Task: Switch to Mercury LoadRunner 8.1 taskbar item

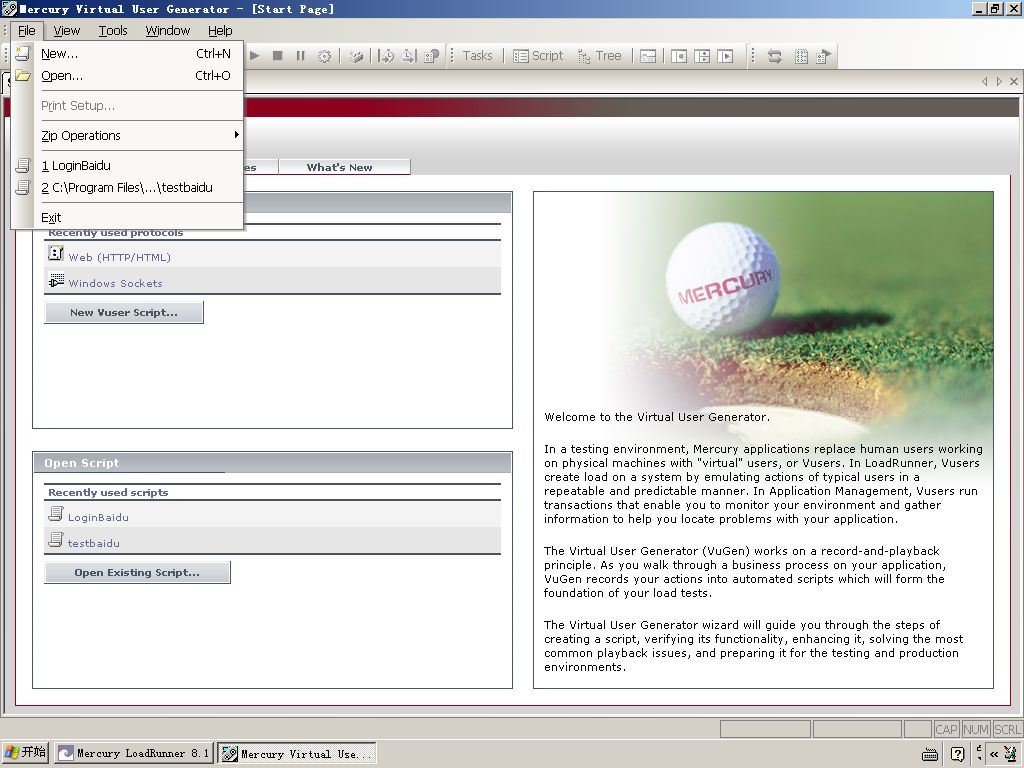Action: 134,753
